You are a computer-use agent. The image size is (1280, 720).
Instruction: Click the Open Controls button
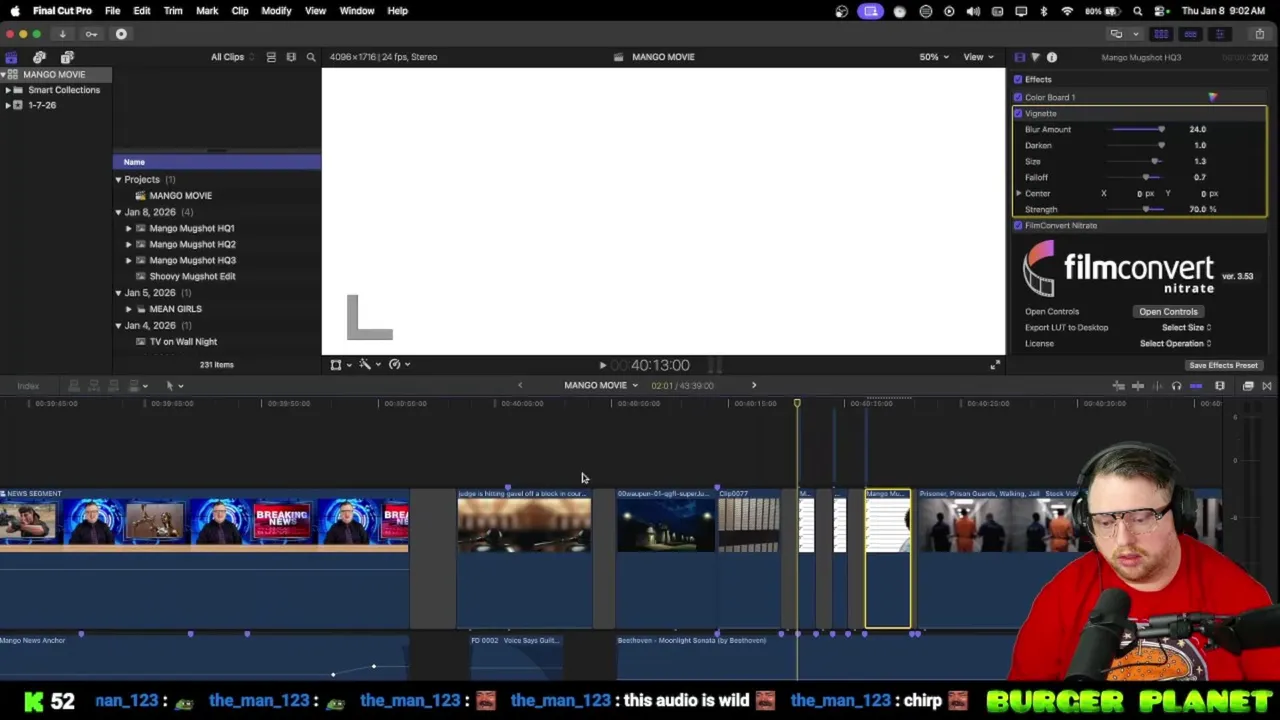pyautogui.click(x=1168, y=311)
